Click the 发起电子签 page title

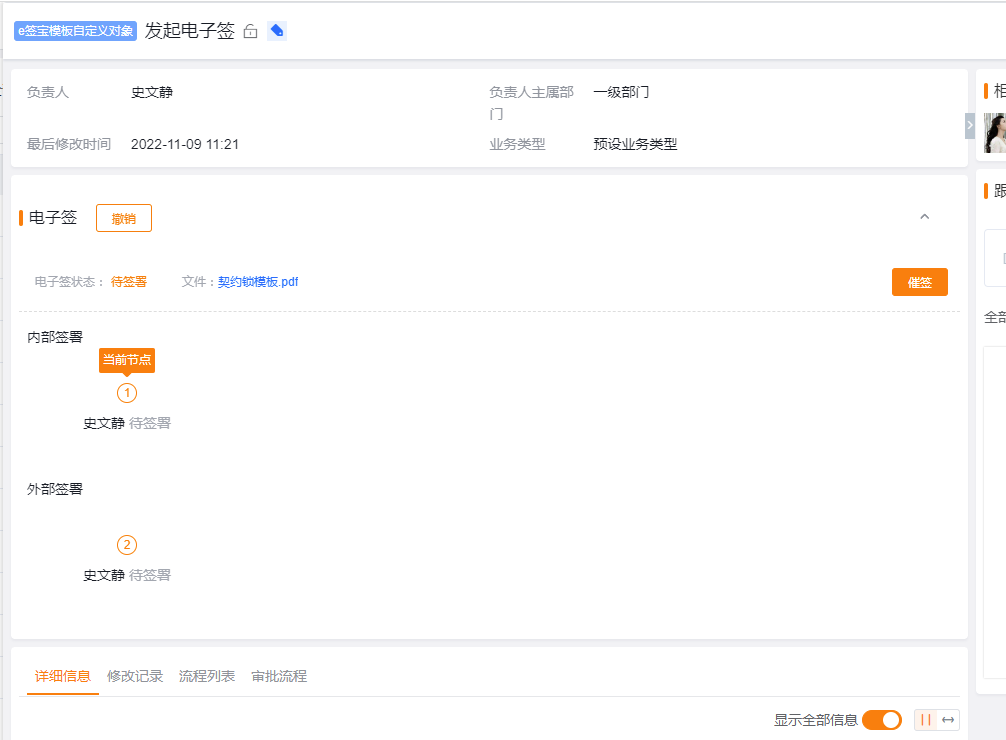tap(190, 31)
